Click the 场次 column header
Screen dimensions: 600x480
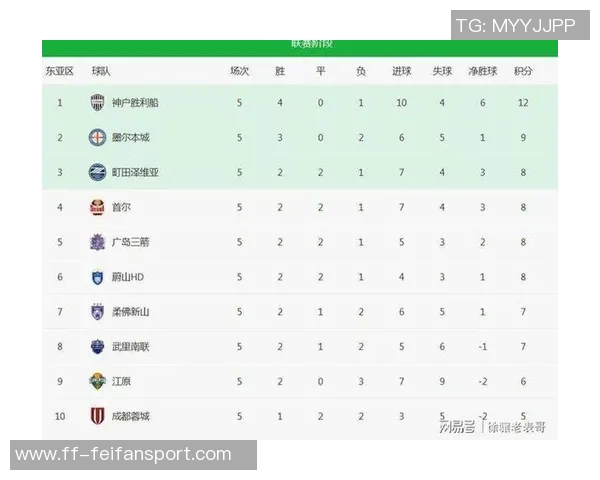point(239,72)
